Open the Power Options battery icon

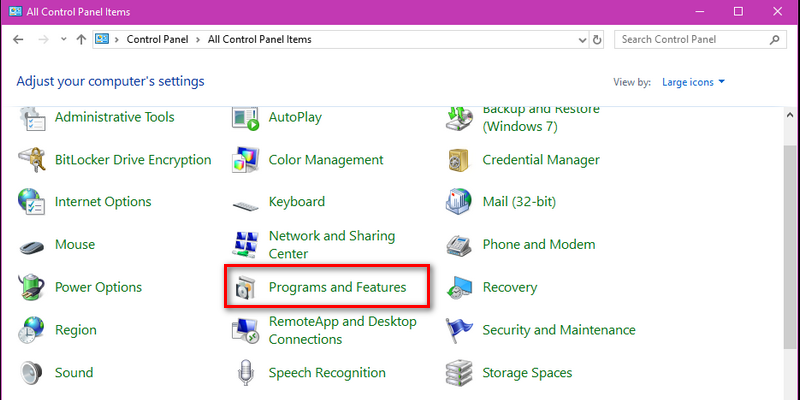pyautogui.click(x=32, y=287)
